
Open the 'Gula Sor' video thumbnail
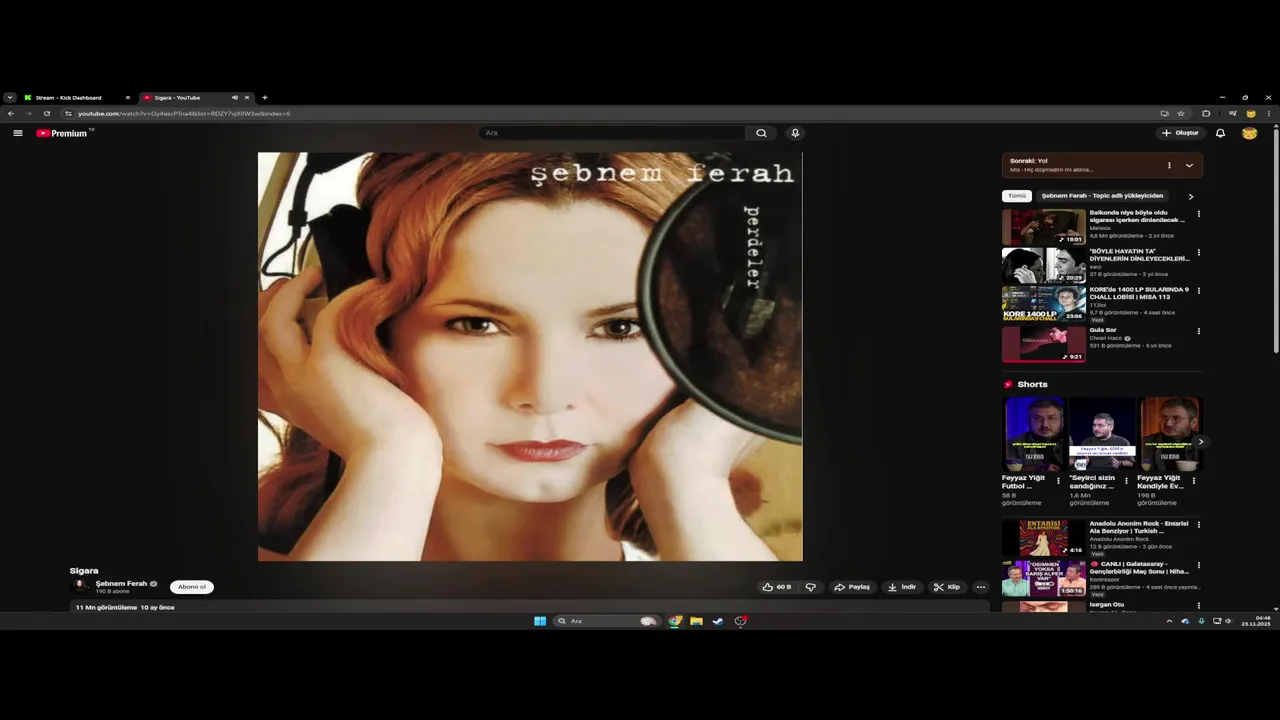(x=1044, y=344)
